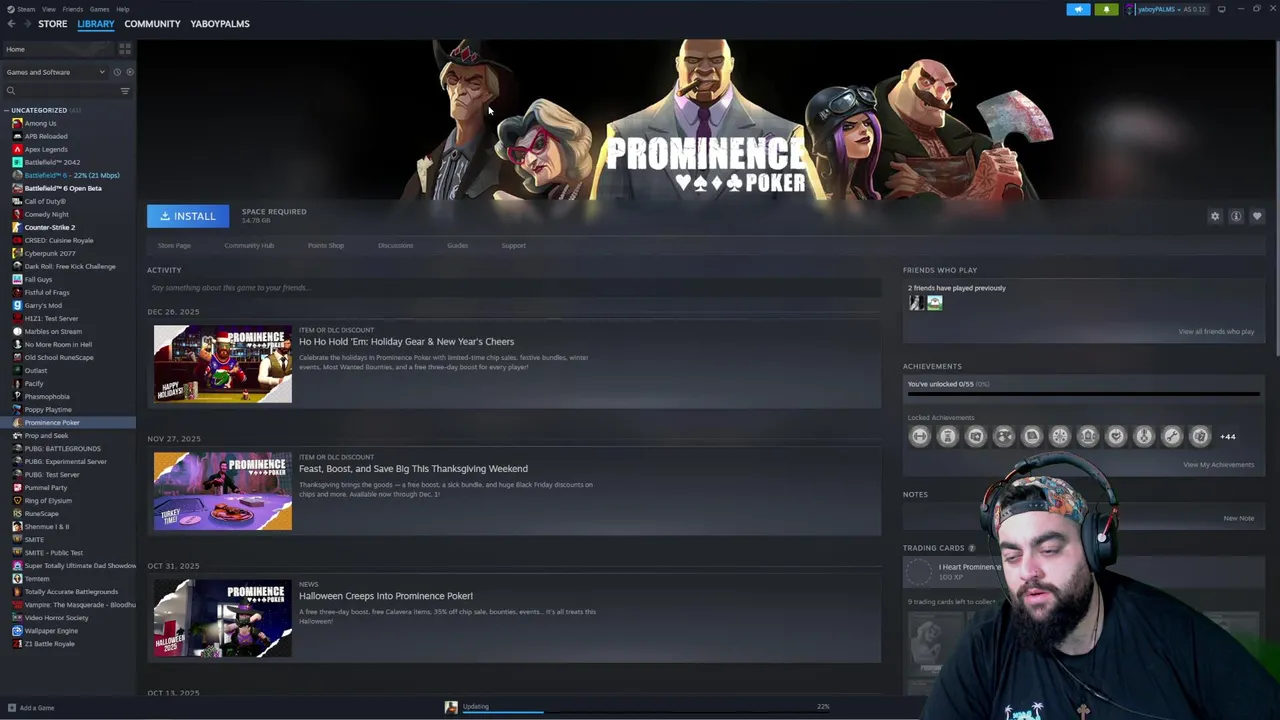Add to favorites with heart icon
The image size is (1280, 720).
point(1257,216)
